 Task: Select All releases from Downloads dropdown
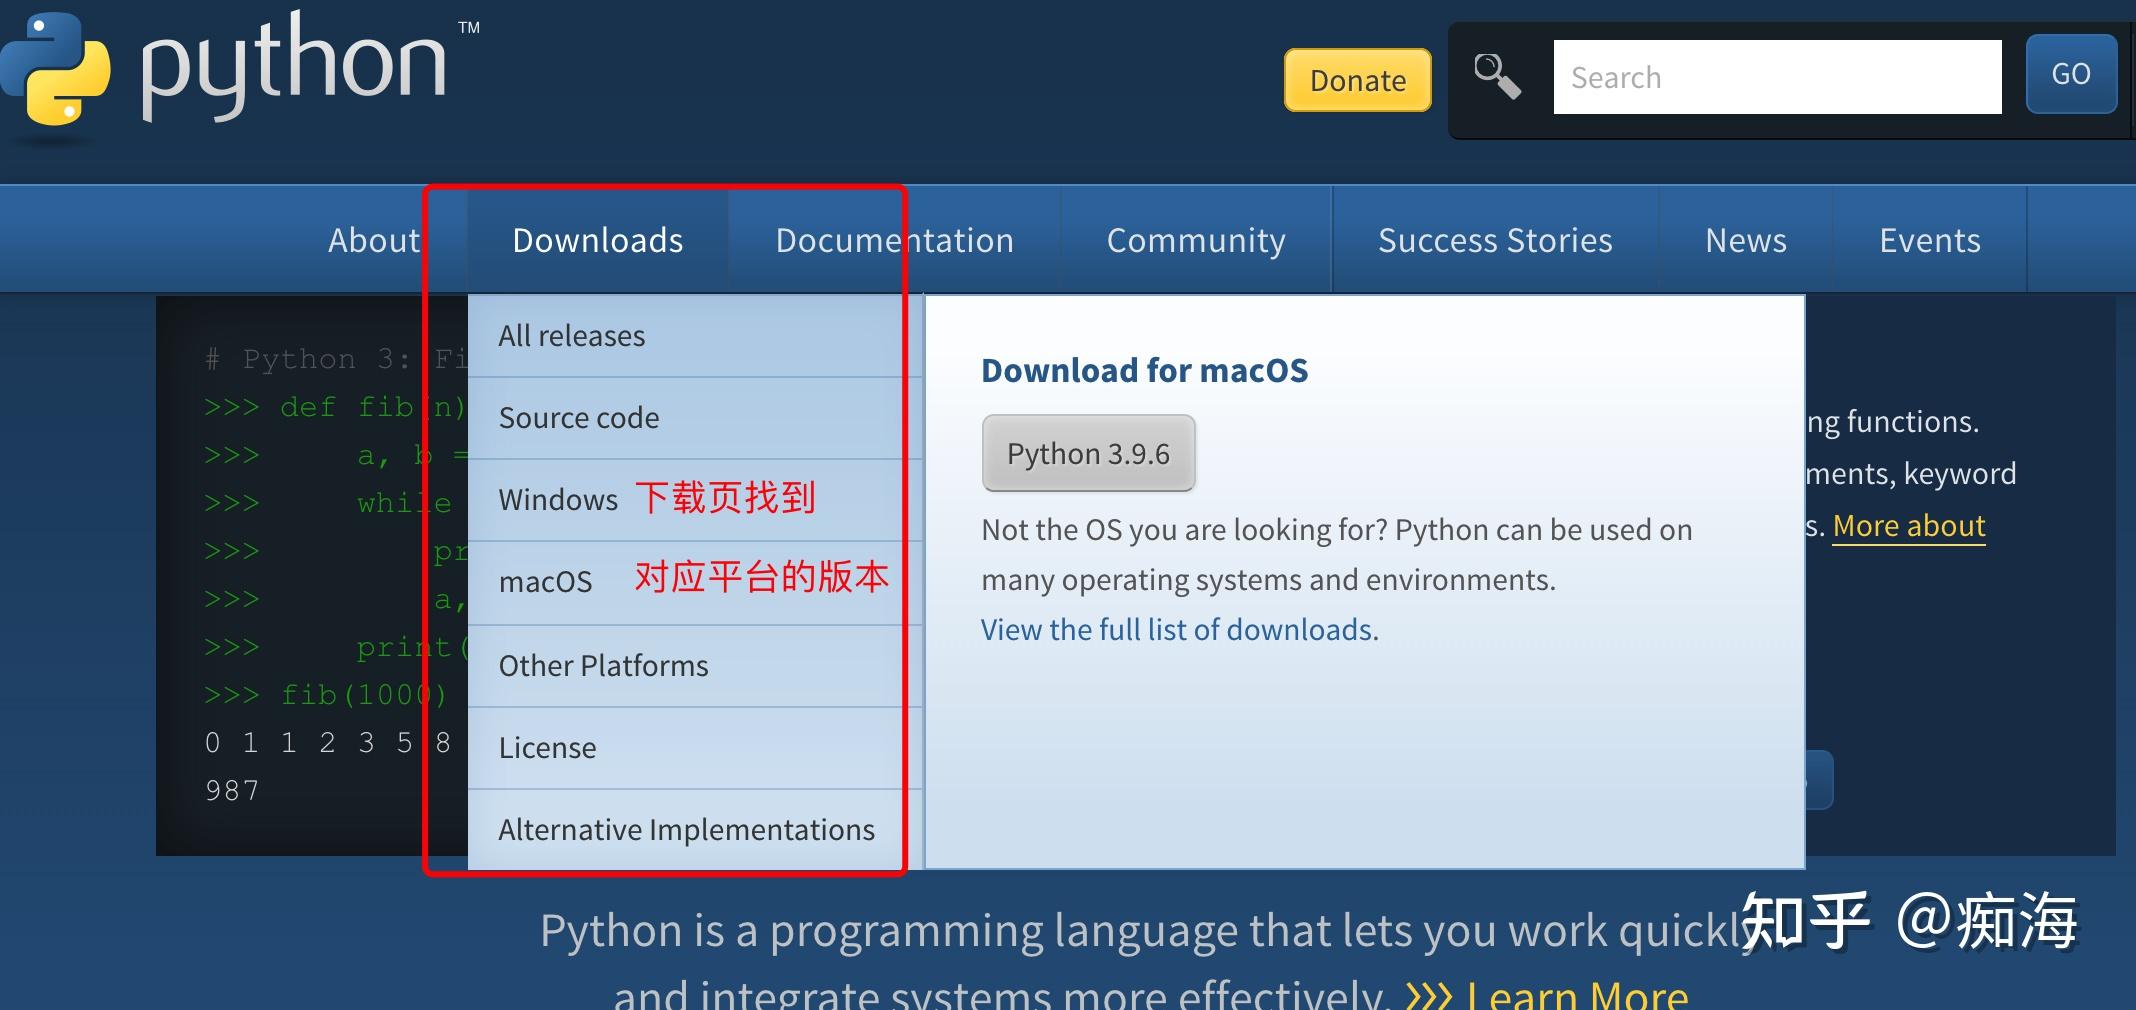[694, 336]
